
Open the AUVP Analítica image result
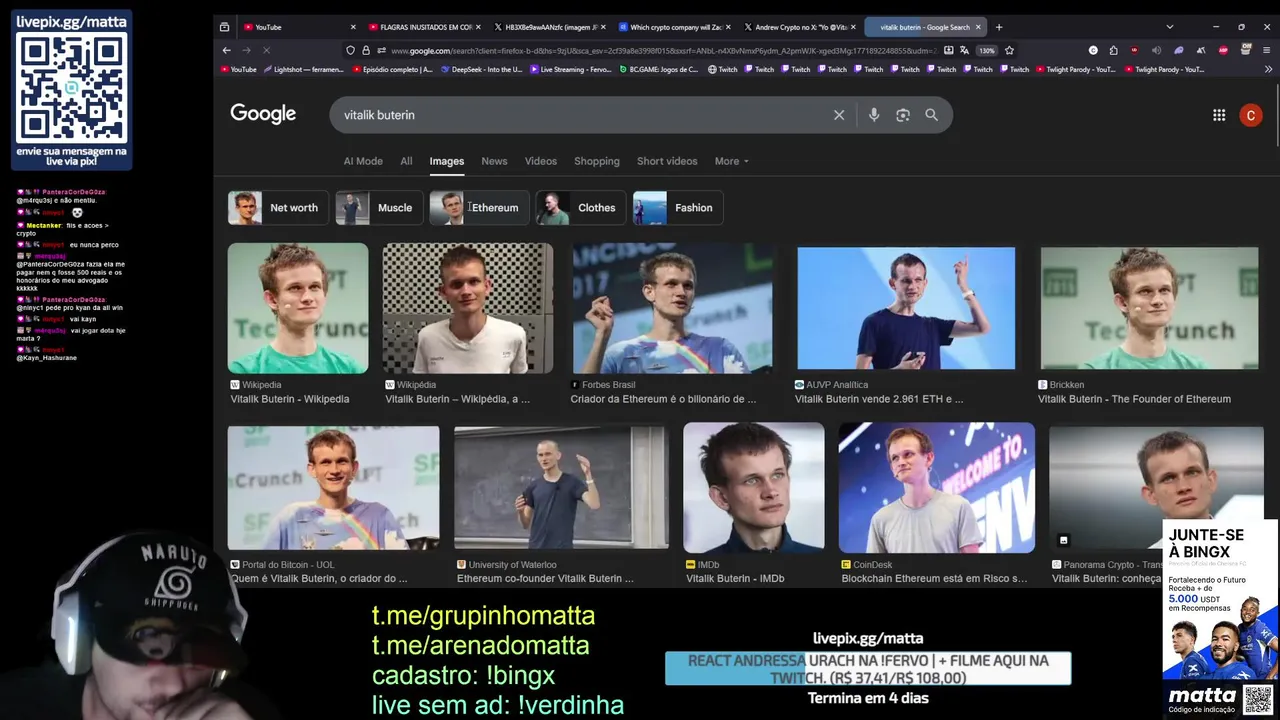coord(906,308)
